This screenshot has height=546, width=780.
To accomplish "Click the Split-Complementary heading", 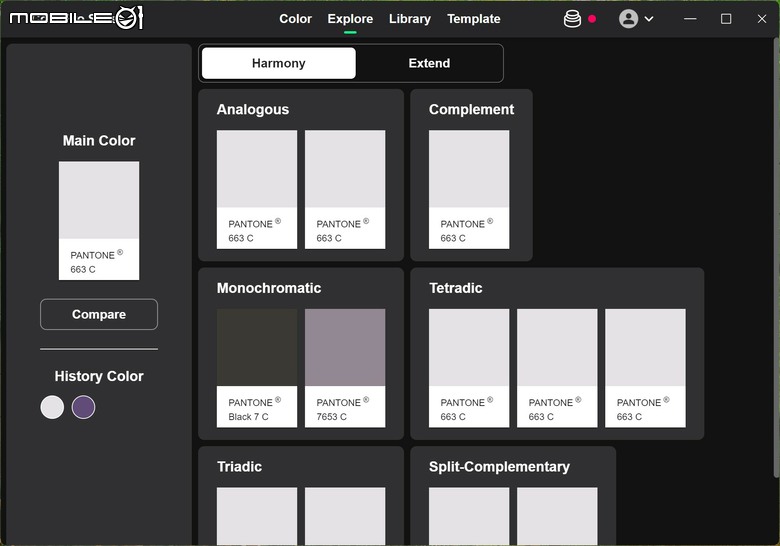I will coord(499,467).
